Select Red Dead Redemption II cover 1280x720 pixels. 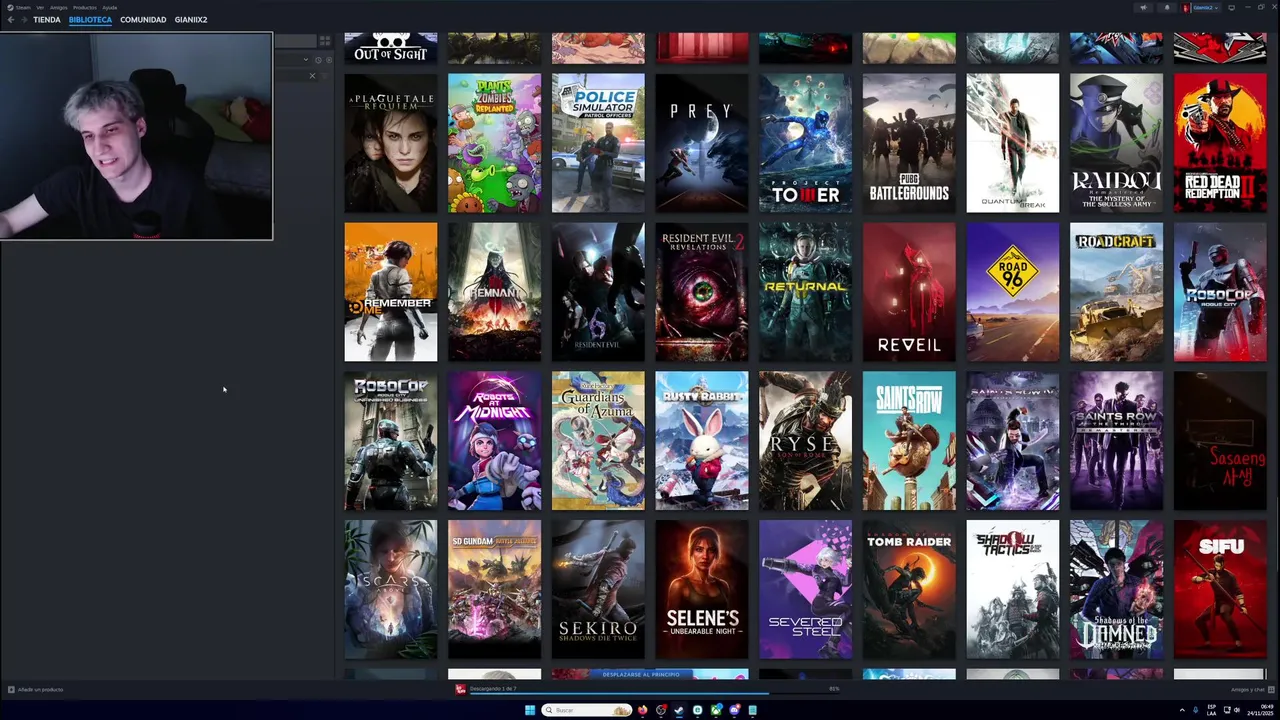tap(1220, 143)
